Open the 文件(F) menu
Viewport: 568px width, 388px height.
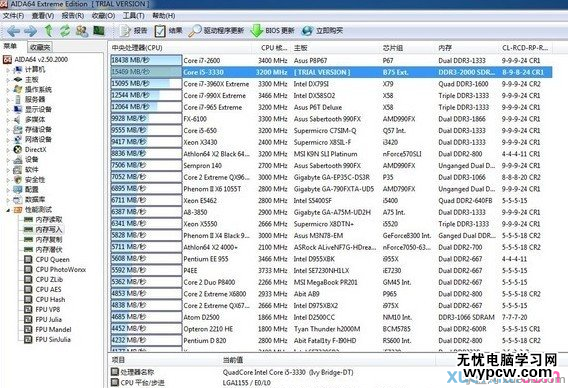click(13, 16)
